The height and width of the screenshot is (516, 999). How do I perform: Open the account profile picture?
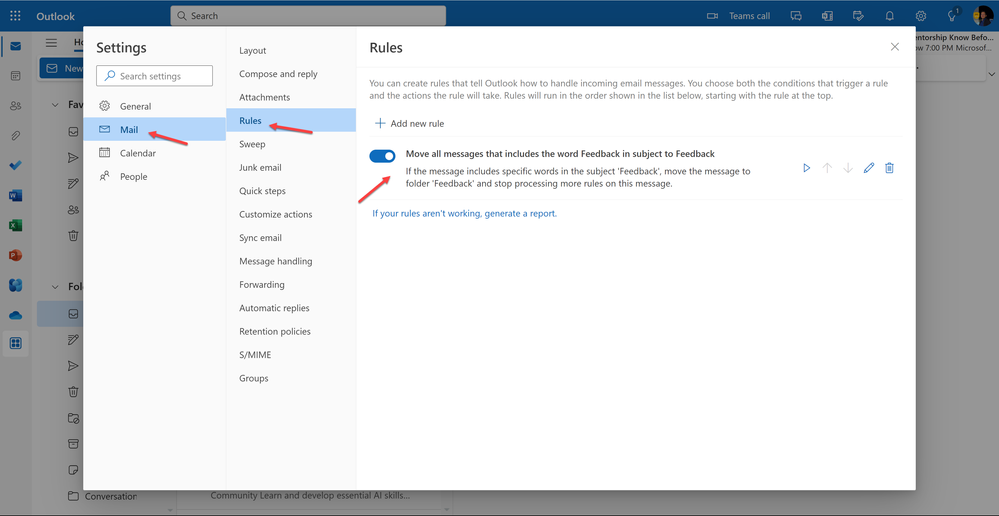tap(983, 16)
